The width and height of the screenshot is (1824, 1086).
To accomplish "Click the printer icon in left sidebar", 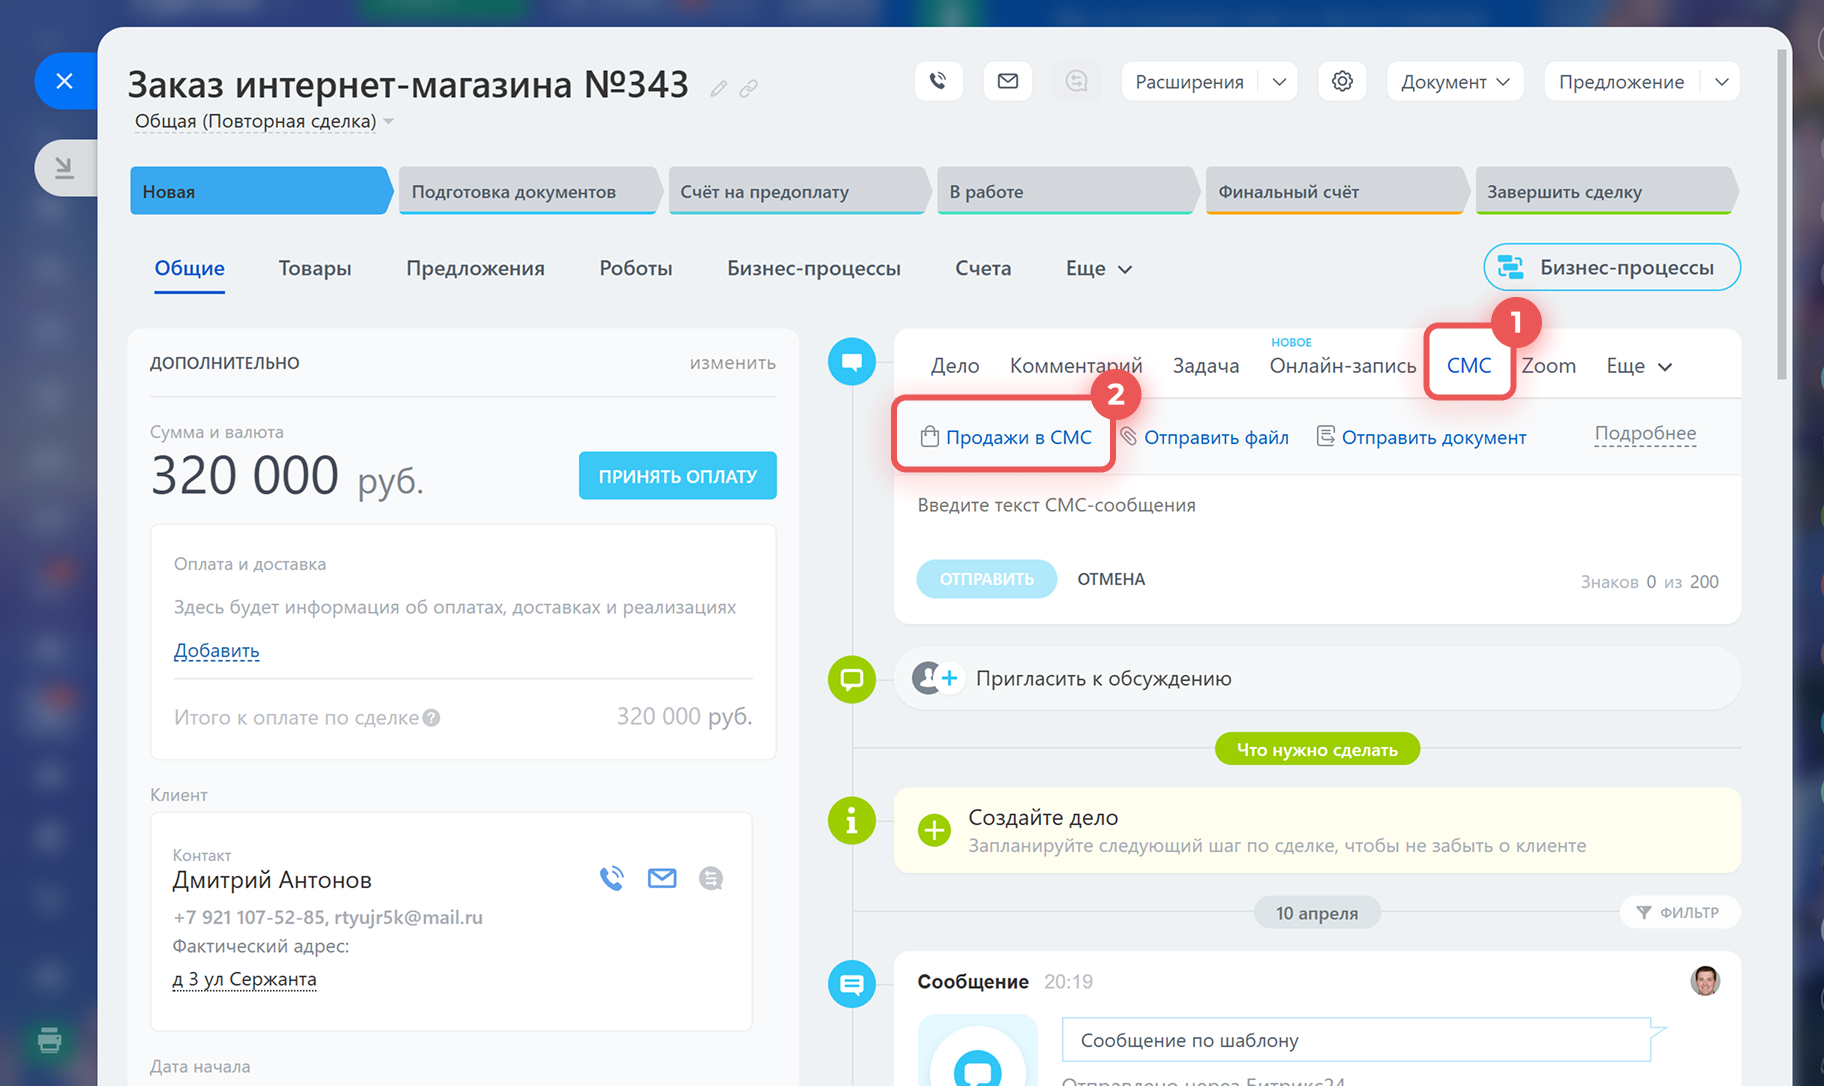I will (x=49, y=1040).
